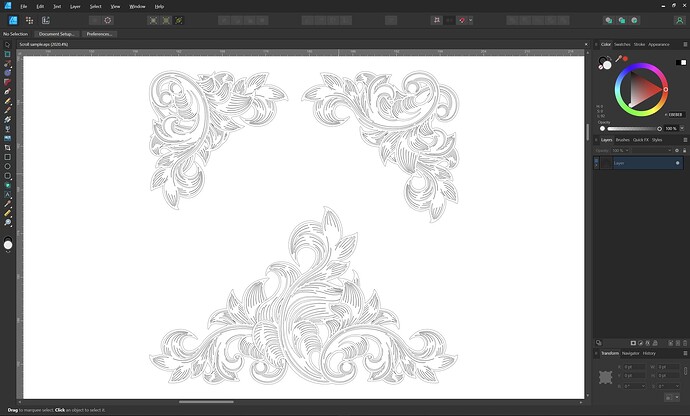Select the Move tool
This screenshot has height=416, width=690.
[x=7, y=45]
